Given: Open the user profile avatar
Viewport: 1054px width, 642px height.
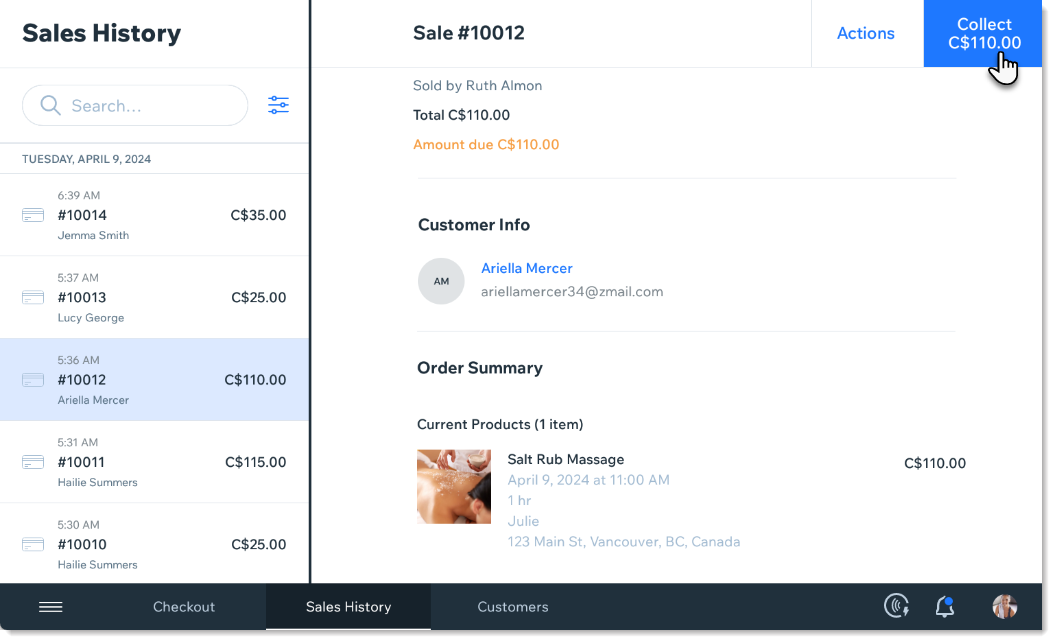Looking at the screenshot, I should (x=1004, y=606).
